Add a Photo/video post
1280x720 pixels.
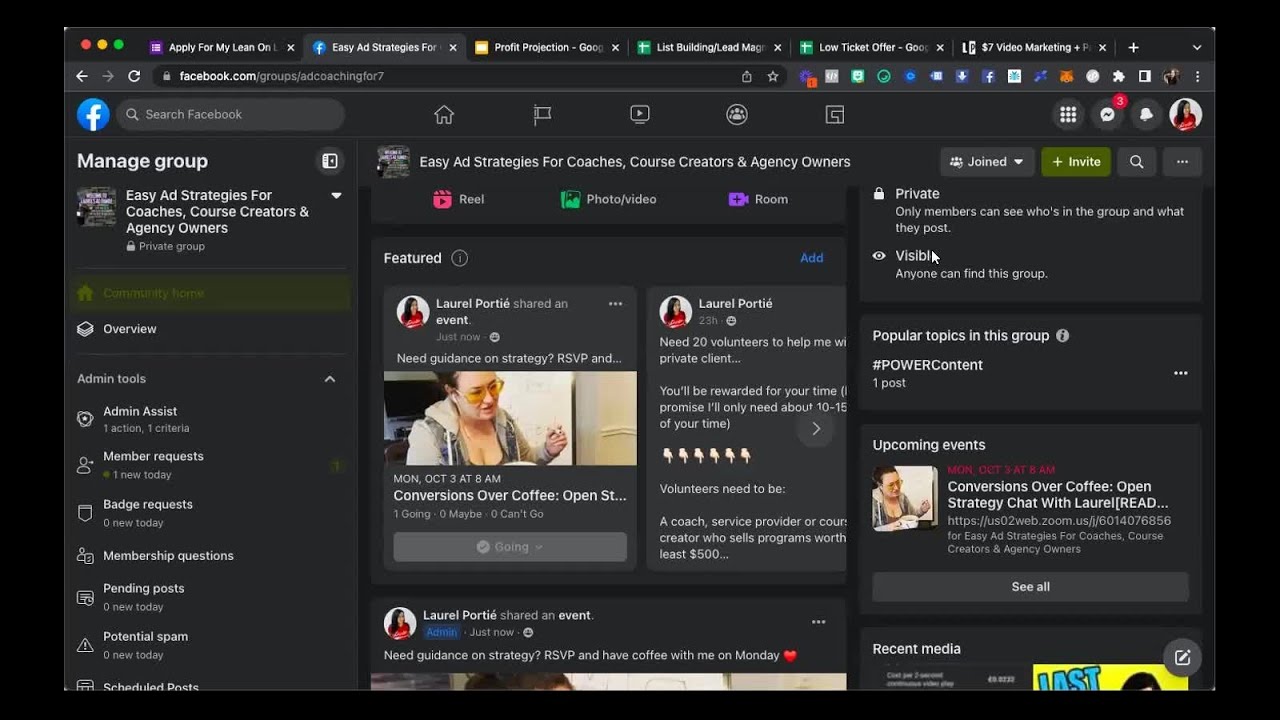pos(608,199)
